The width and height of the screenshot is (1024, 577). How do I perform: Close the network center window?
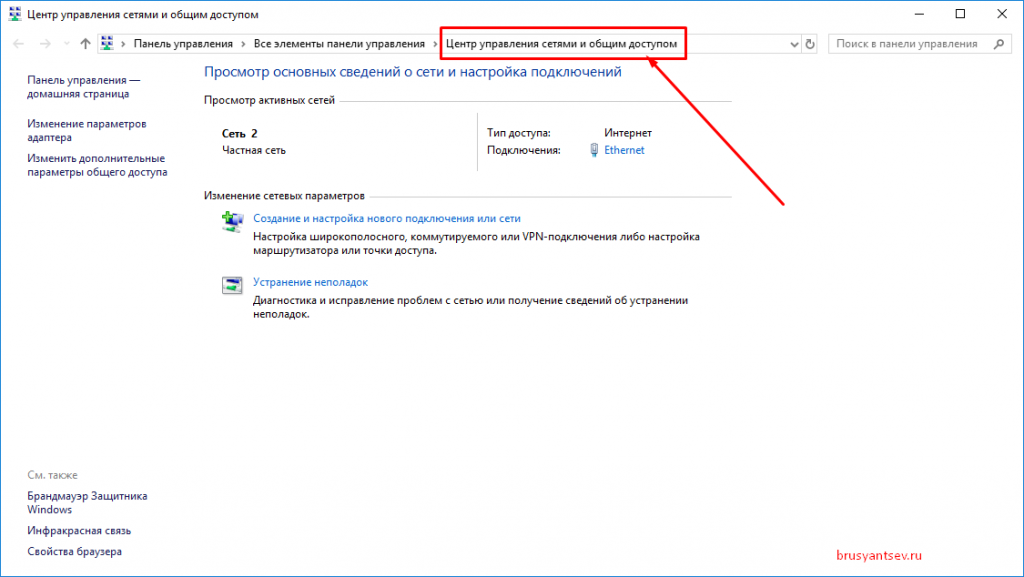pyautogui.click(x=1002, y=14)
